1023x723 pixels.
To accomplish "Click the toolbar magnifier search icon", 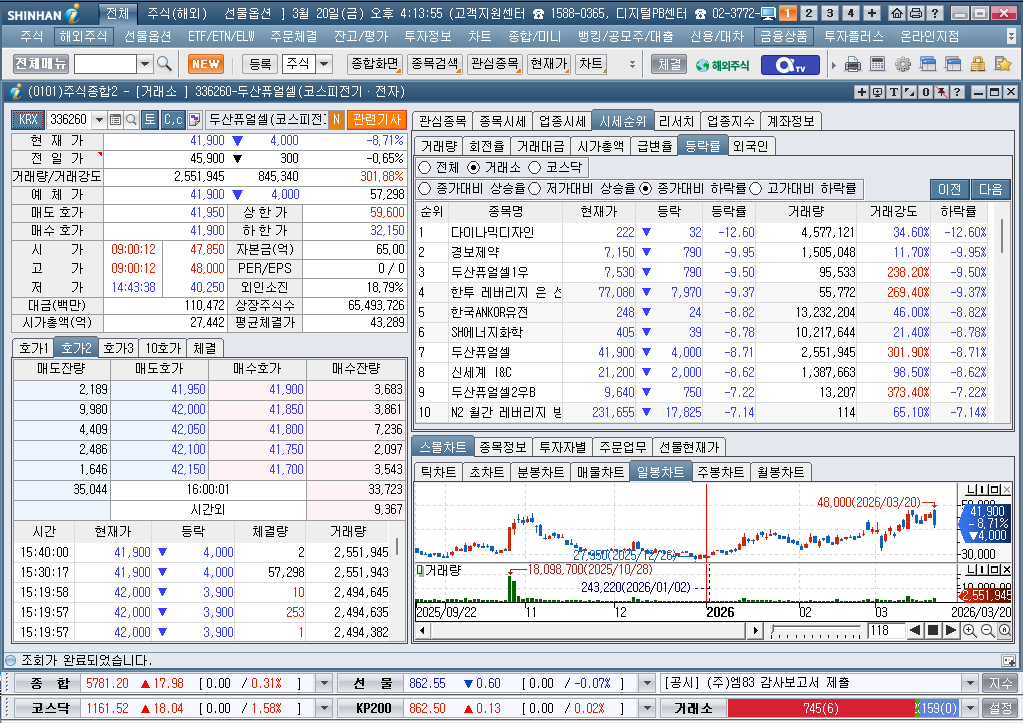I will (x=164, y=64).
